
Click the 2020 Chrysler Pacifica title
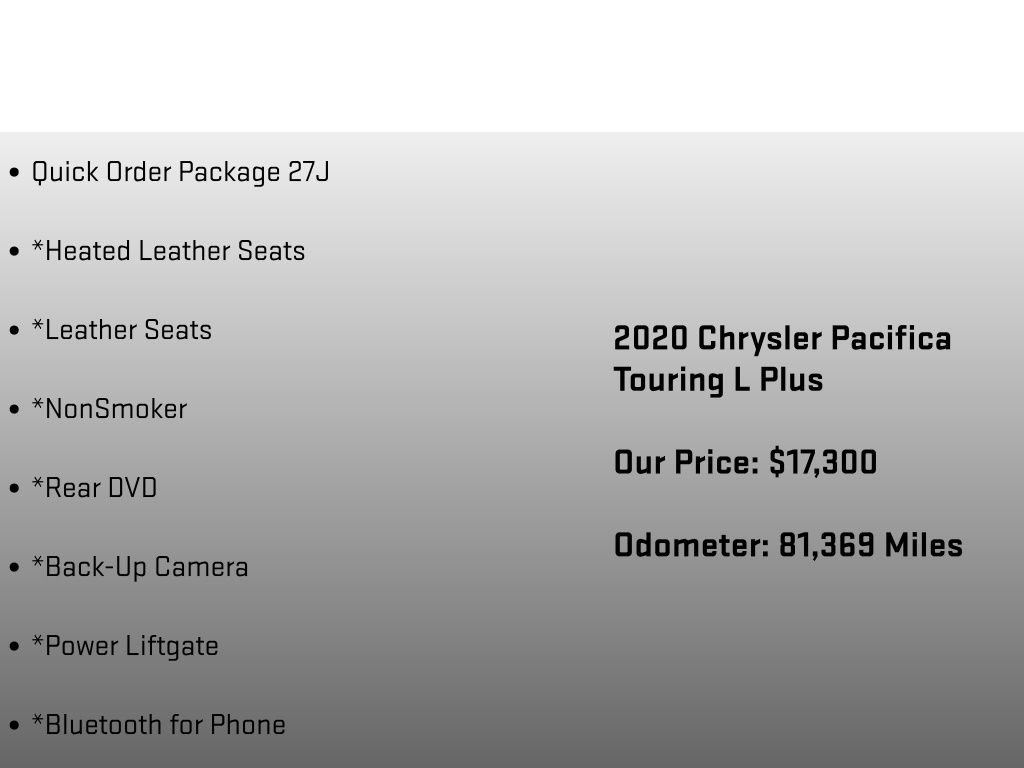click(782, 338)
